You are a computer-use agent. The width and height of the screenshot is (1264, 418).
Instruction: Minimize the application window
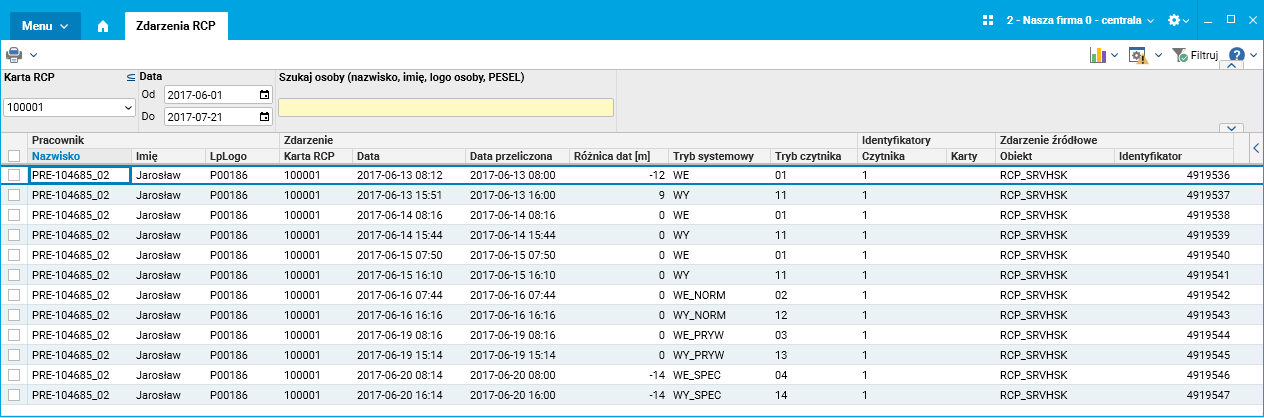pos(1208,20)
